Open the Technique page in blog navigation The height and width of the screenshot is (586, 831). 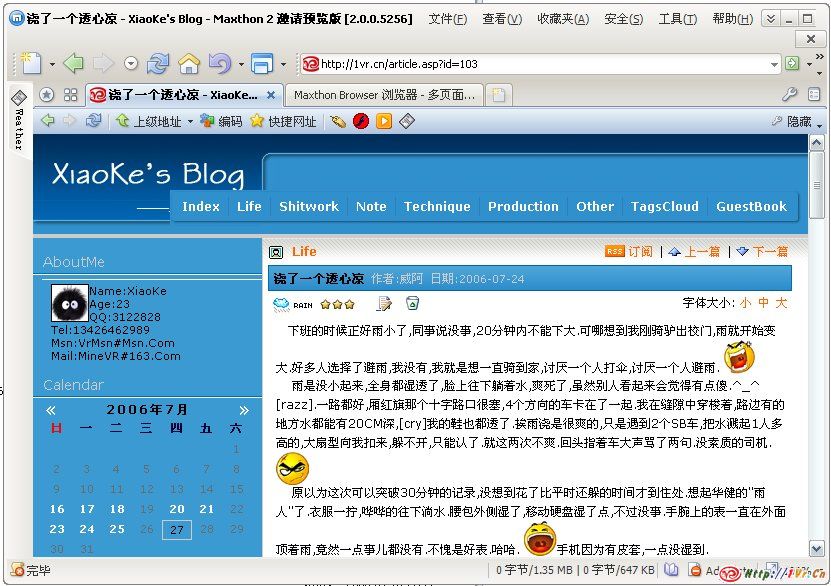tap(437, 206)
